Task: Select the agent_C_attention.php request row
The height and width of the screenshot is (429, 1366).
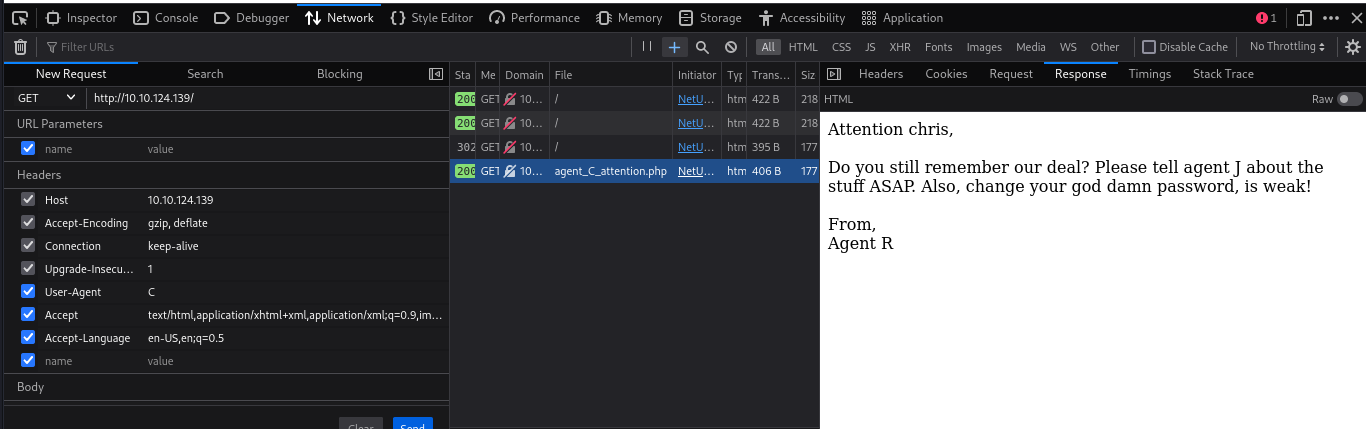Action: tap(610, 171)
